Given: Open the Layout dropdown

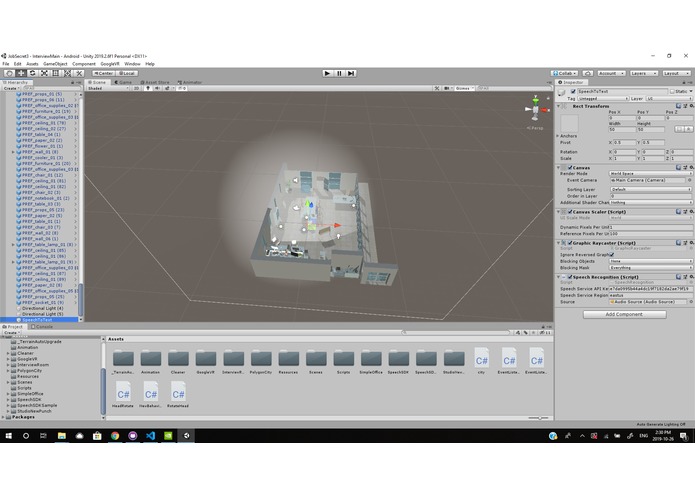Looking at the screenshot, I should pyautogui.click(x=676, y=73).
